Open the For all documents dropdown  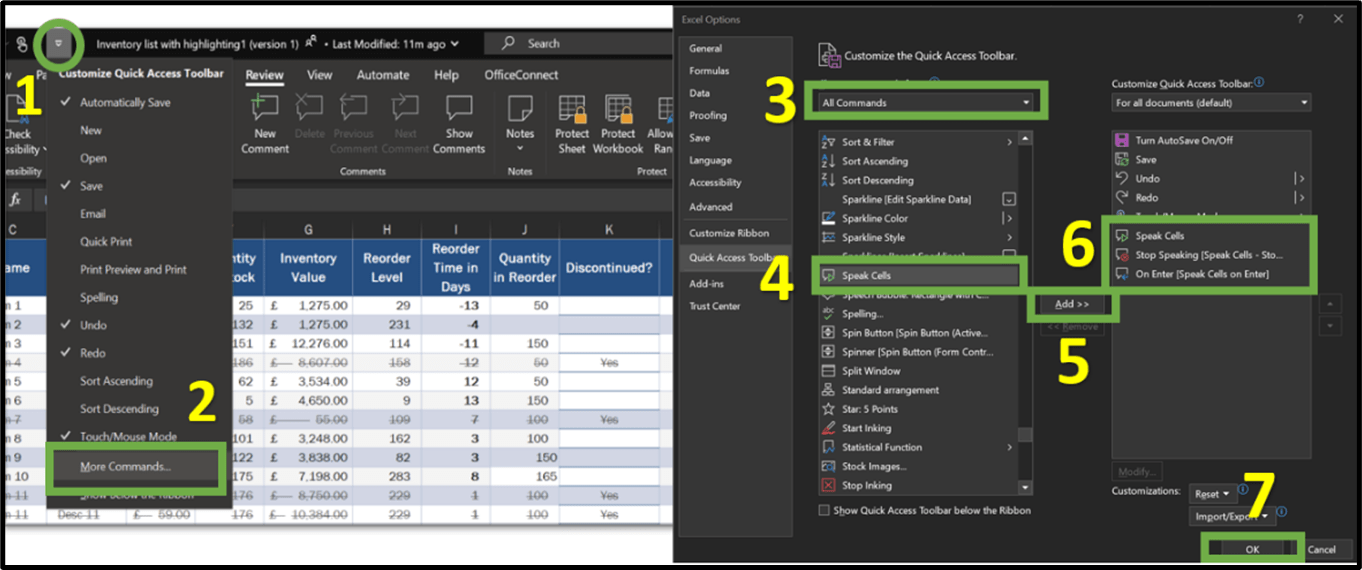[1211, 102]
